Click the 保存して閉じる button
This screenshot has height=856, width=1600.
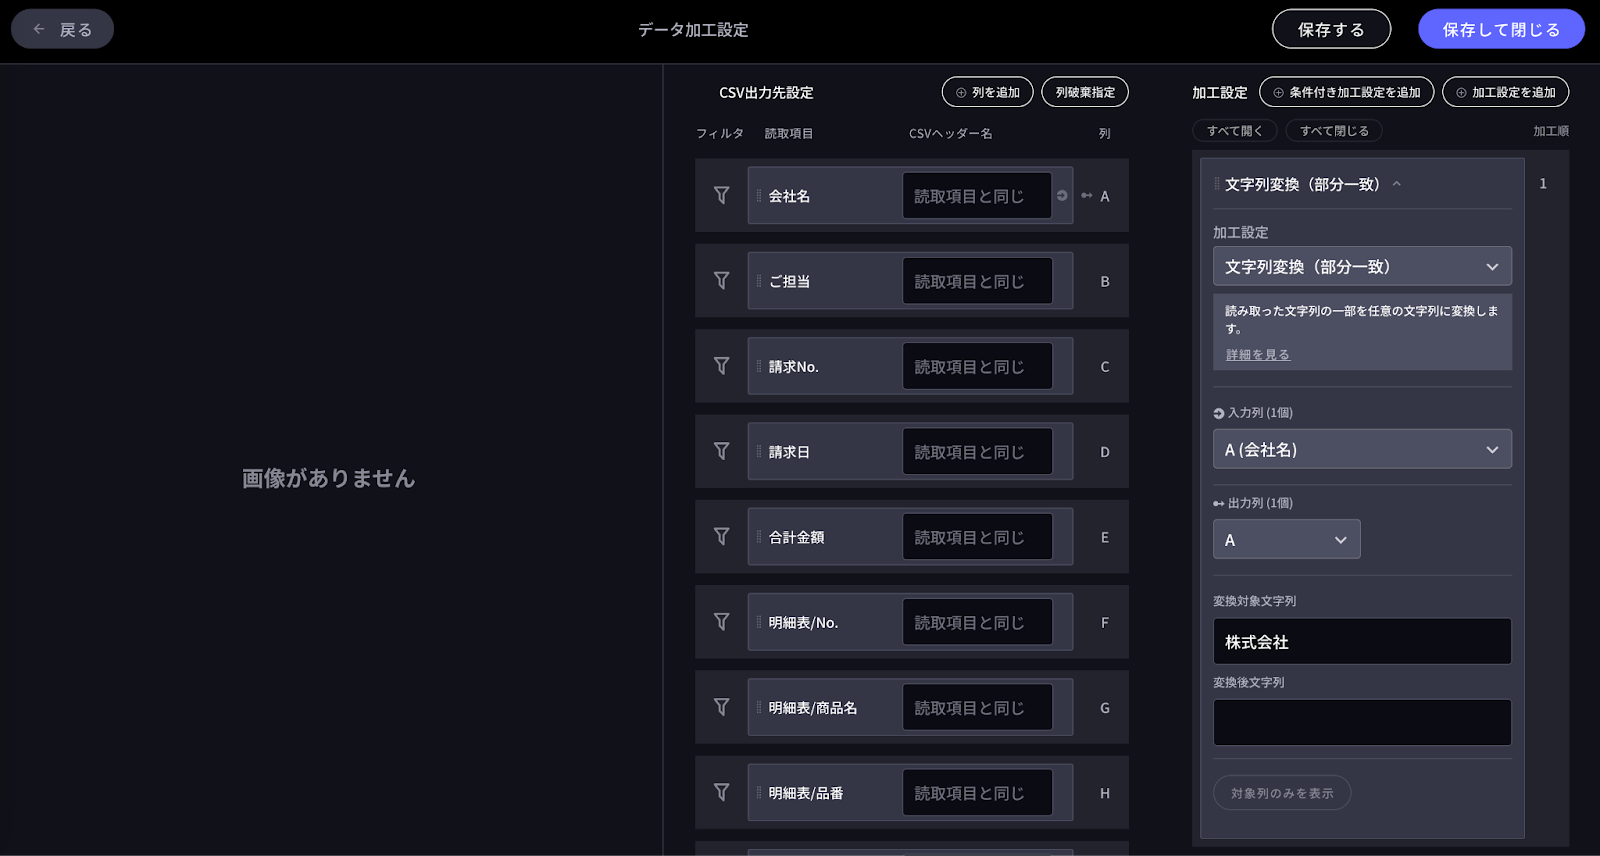coord(1500,30)
